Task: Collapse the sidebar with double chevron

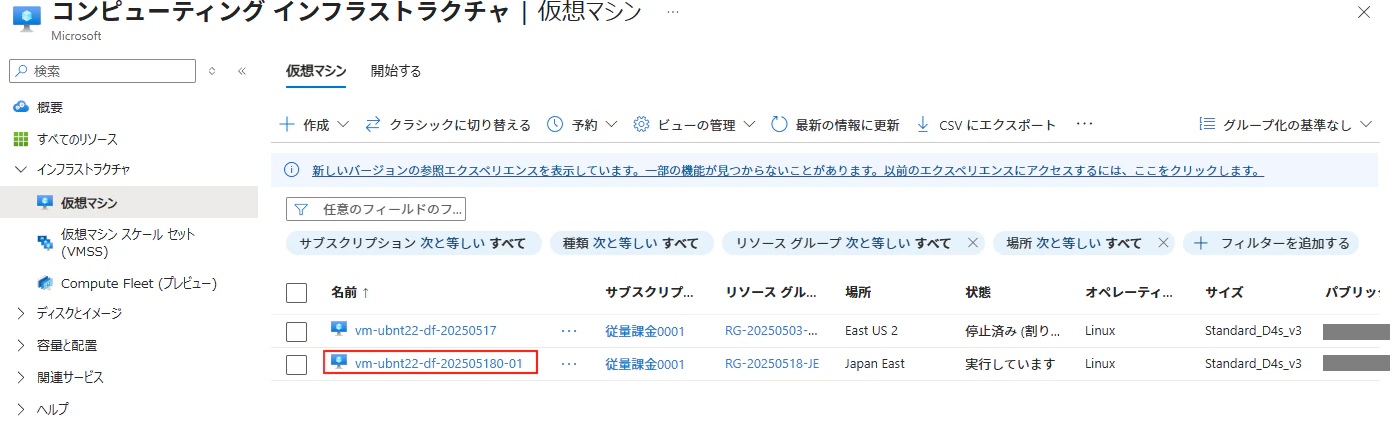Action: point(242,71)
